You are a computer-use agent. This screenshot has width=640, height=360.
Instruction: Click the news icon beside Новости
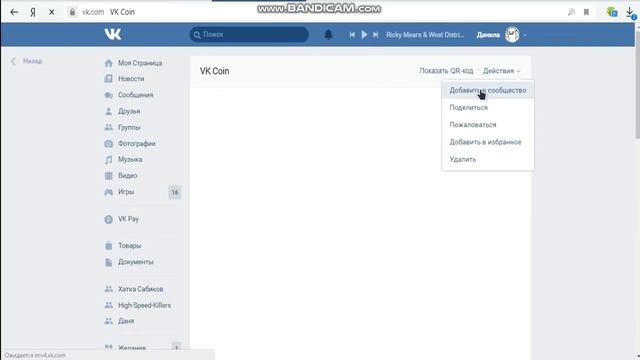[108, 78]
